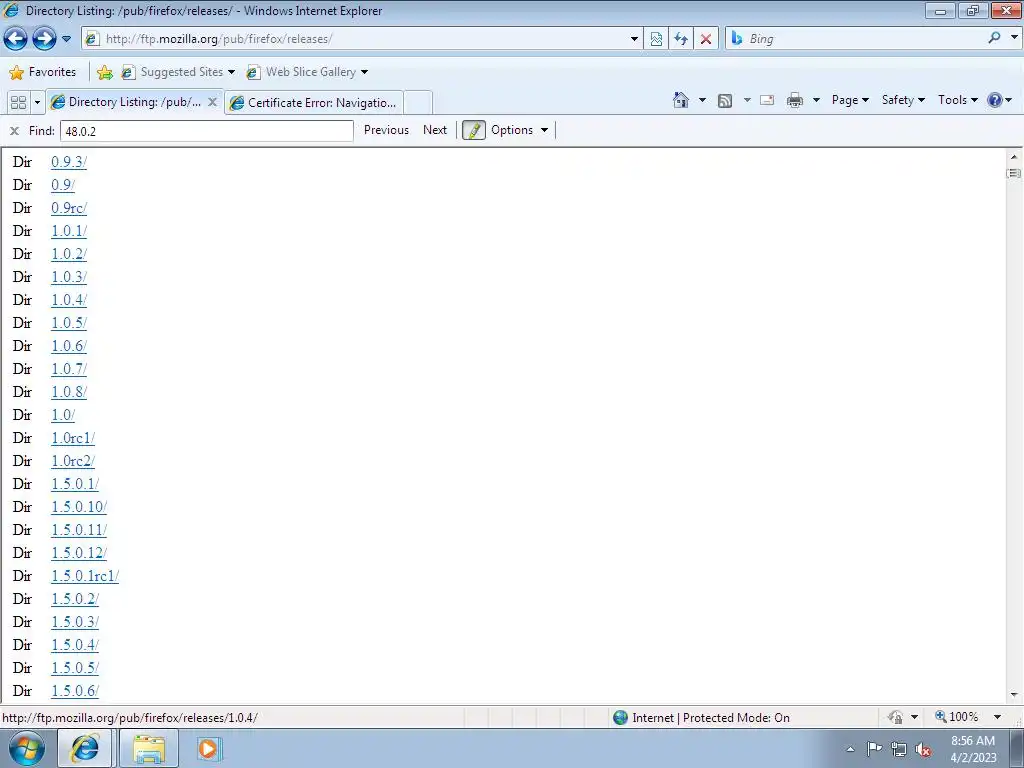Open the Page menu
The height and width of the screenshot is (768, 1024).
tap(850, 100)
